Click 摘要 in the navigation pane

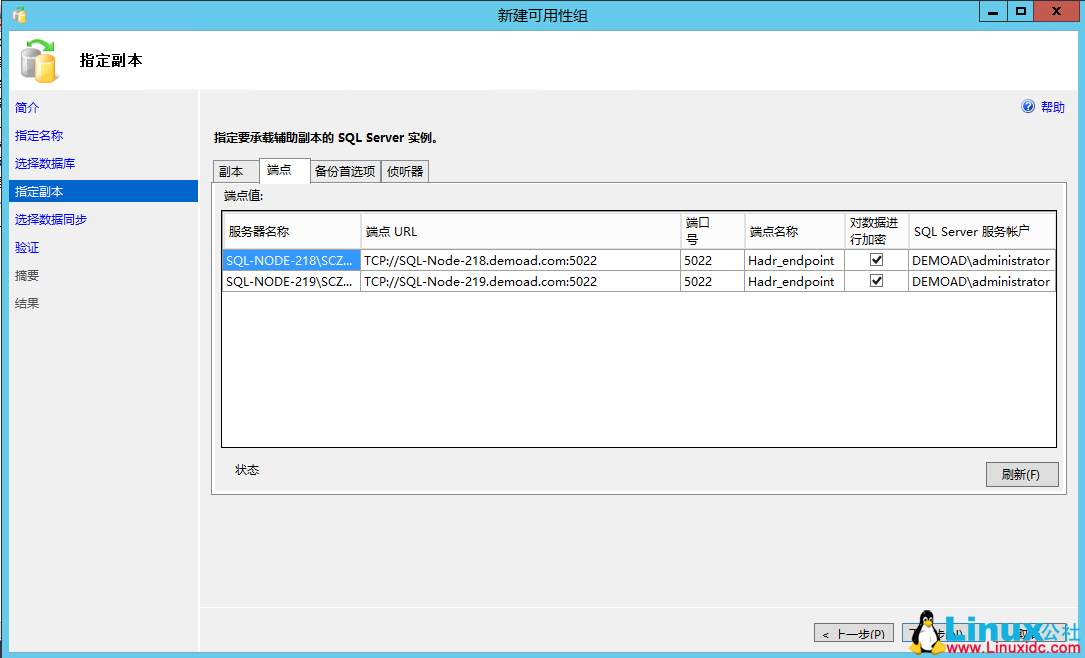tap(26, 275)
